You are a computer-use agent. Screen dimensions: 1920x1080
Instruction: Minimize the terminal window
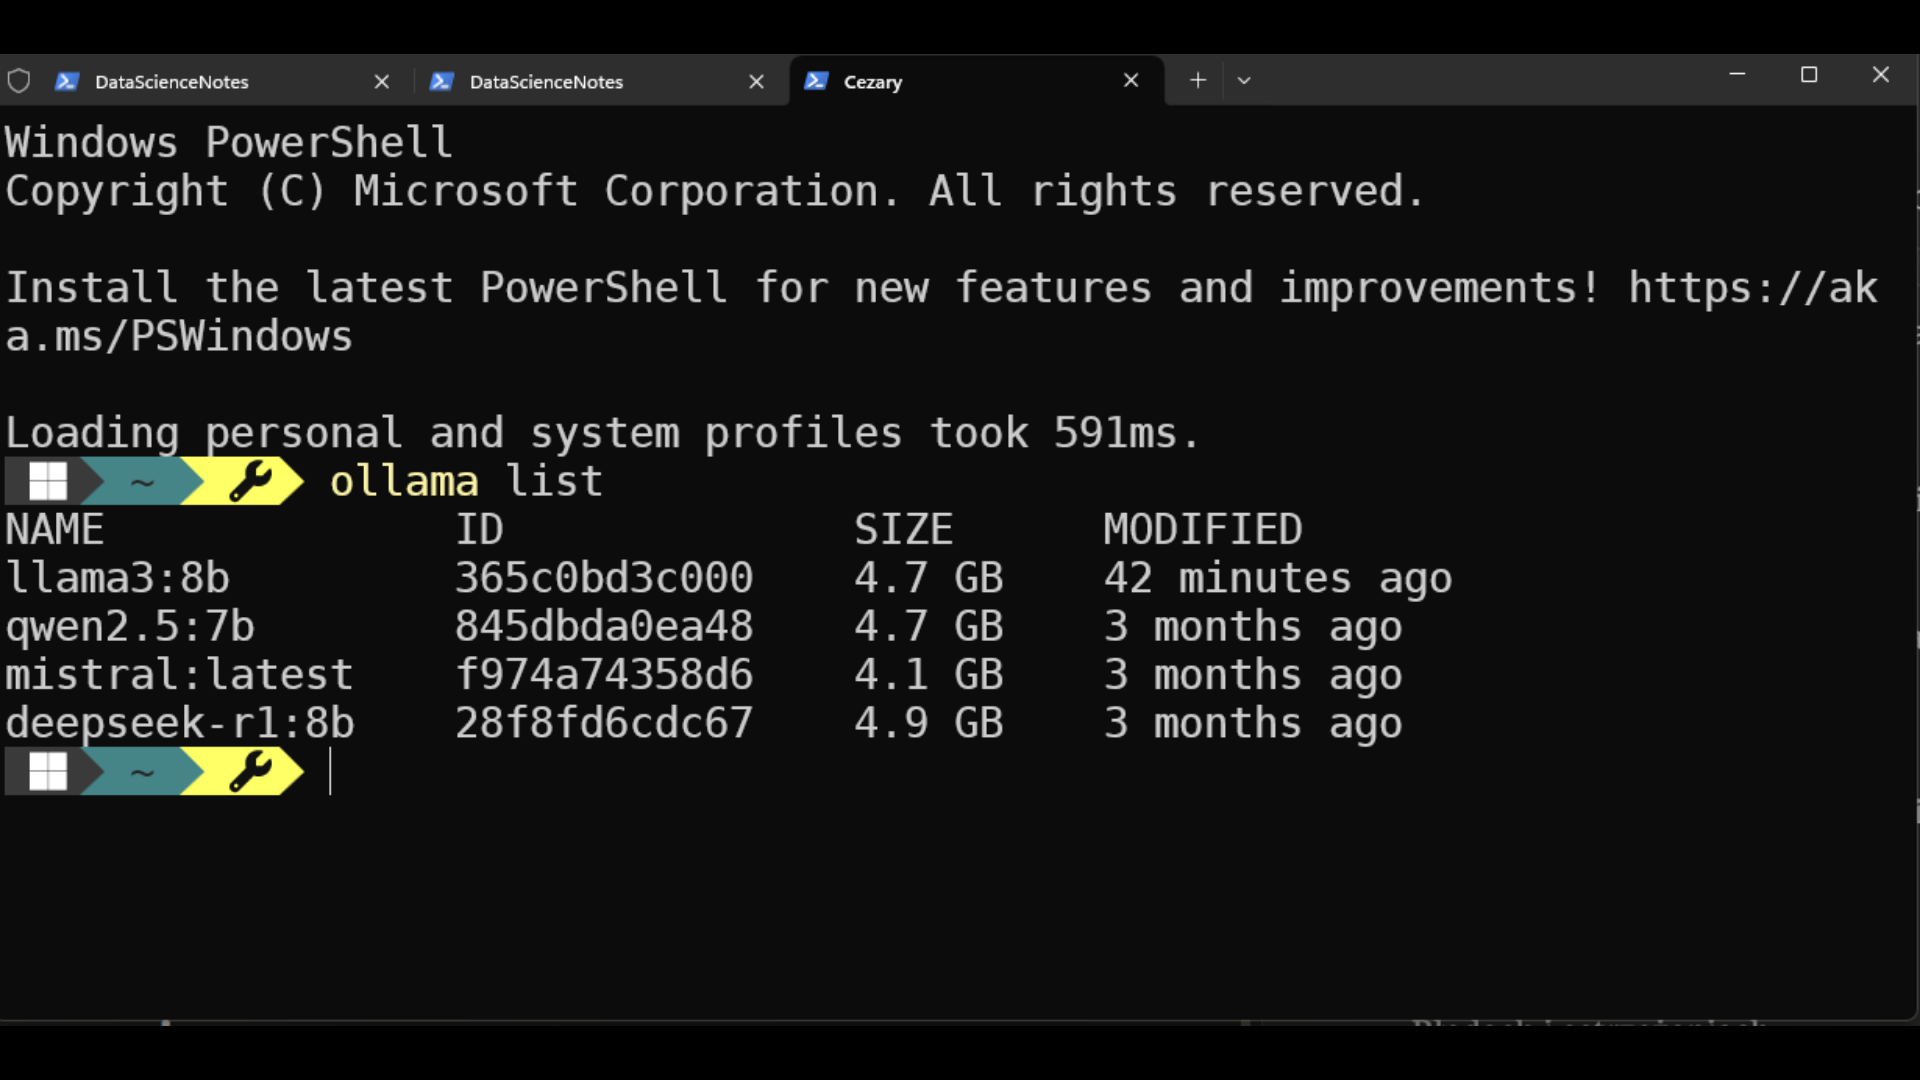pyautogui.click(x=1737, y=75)
